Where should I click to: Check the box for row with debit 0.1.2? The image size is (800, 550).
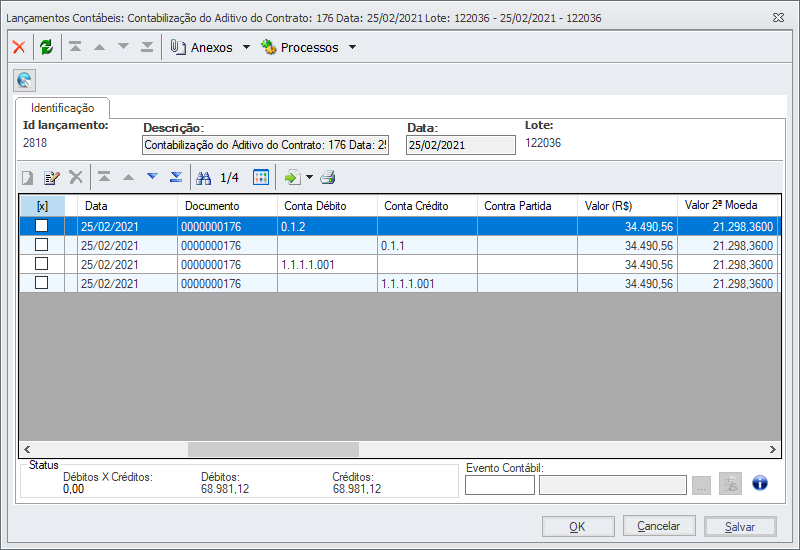coord(41,226)
